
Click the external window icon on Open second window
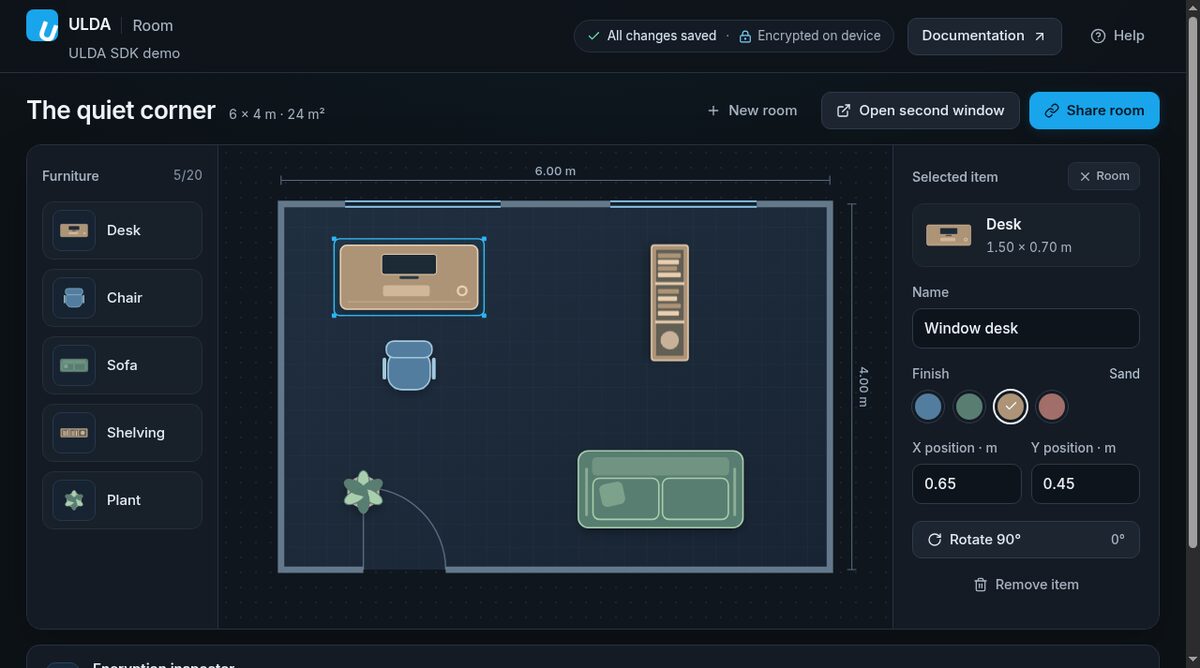(844, 111)
